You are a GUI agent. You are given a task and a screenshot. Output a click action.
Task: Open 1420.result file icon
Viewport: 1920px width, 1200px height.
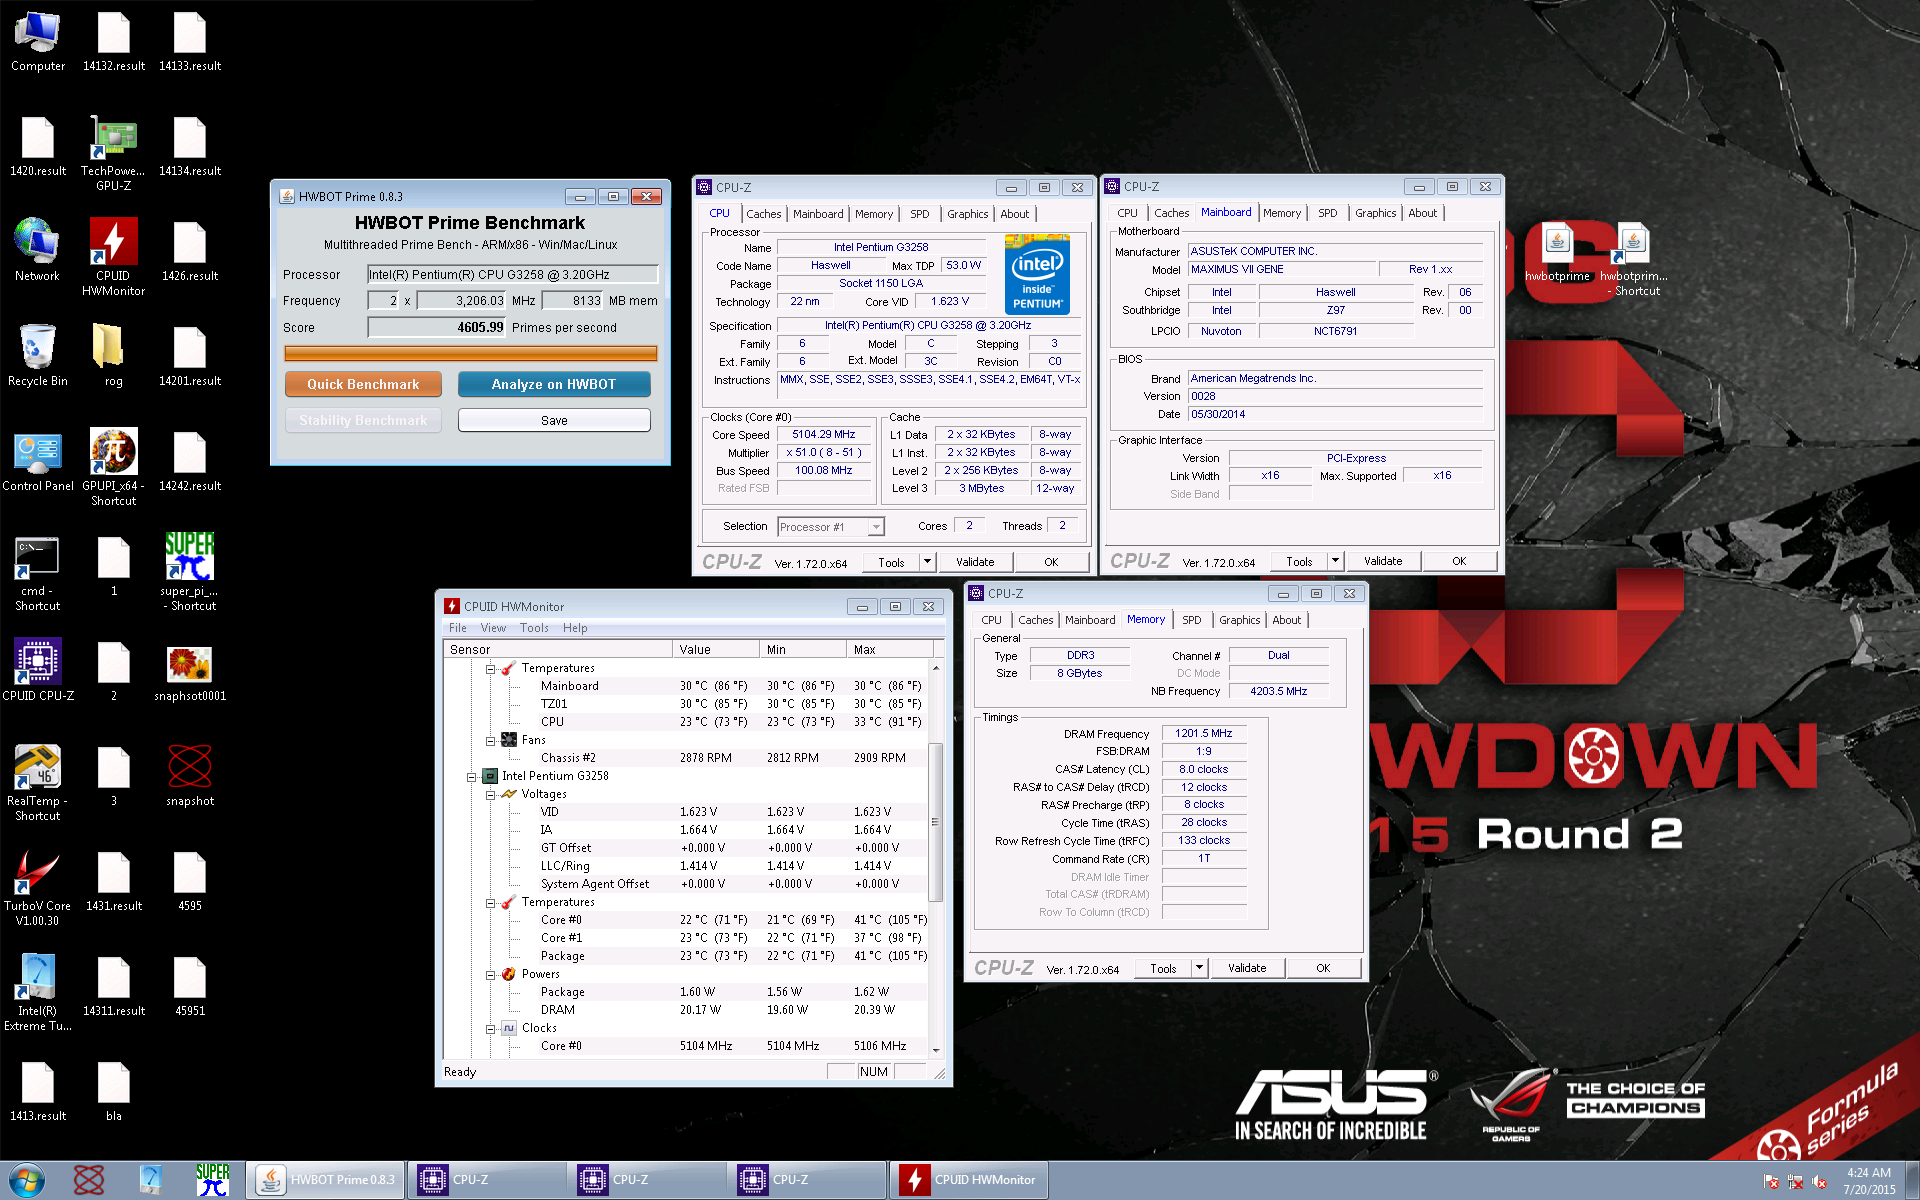pos(38,147)
